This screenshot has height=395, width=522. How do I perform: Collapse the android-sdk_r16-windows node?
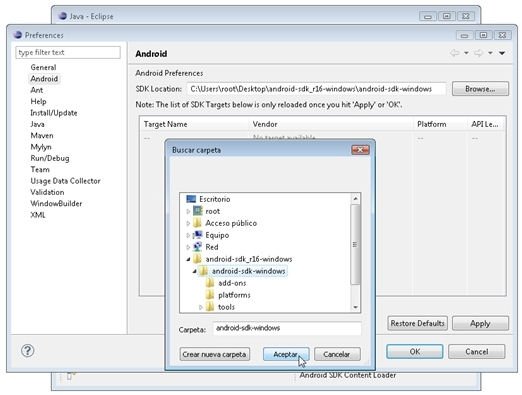point(188,259)
